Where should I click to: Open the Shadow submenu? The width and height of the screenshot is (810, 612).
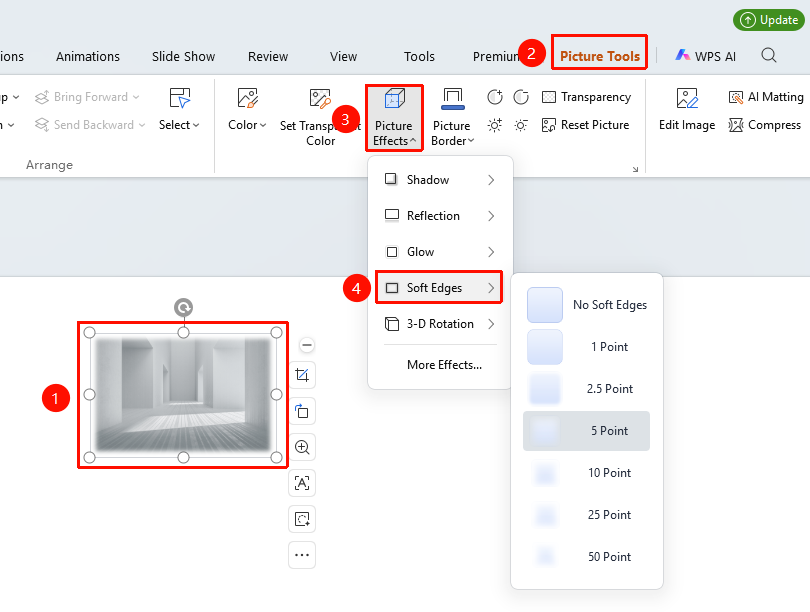pyautogui.click(x=440, y=180)
